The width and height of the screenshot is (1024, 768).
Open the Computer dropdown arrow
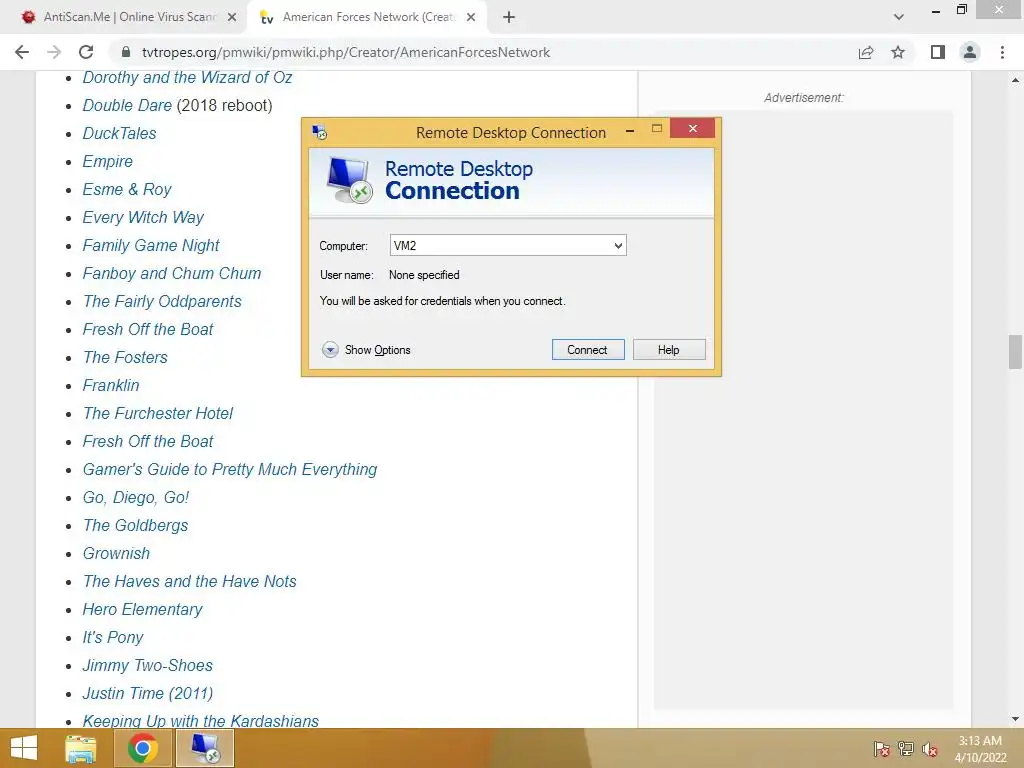coord(618,246)
